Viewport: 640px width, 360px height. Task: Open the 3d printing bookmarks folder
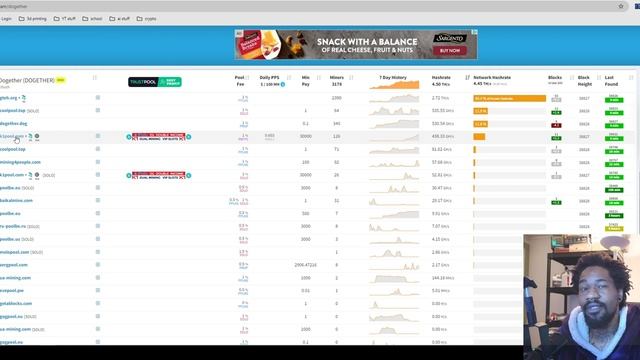(x=33, y=19)
